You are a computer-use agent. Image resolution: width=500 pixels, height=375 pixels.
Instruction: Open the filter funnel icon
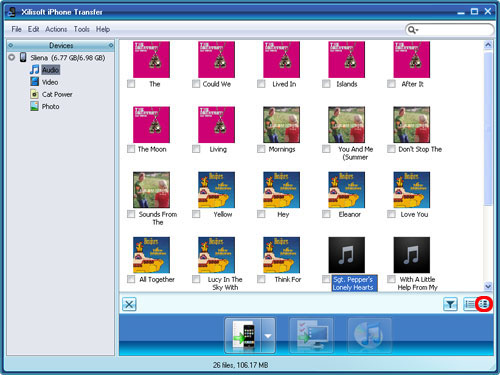click(x=450, y=304)
